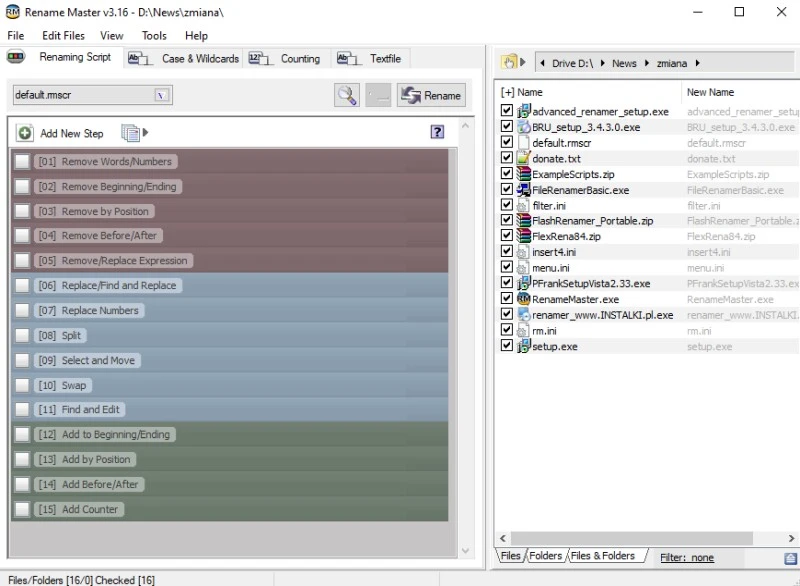Viewport: 800px width, 586px height.
Task: Switch to the Folders view tab
Action: (x=545, y=556)
